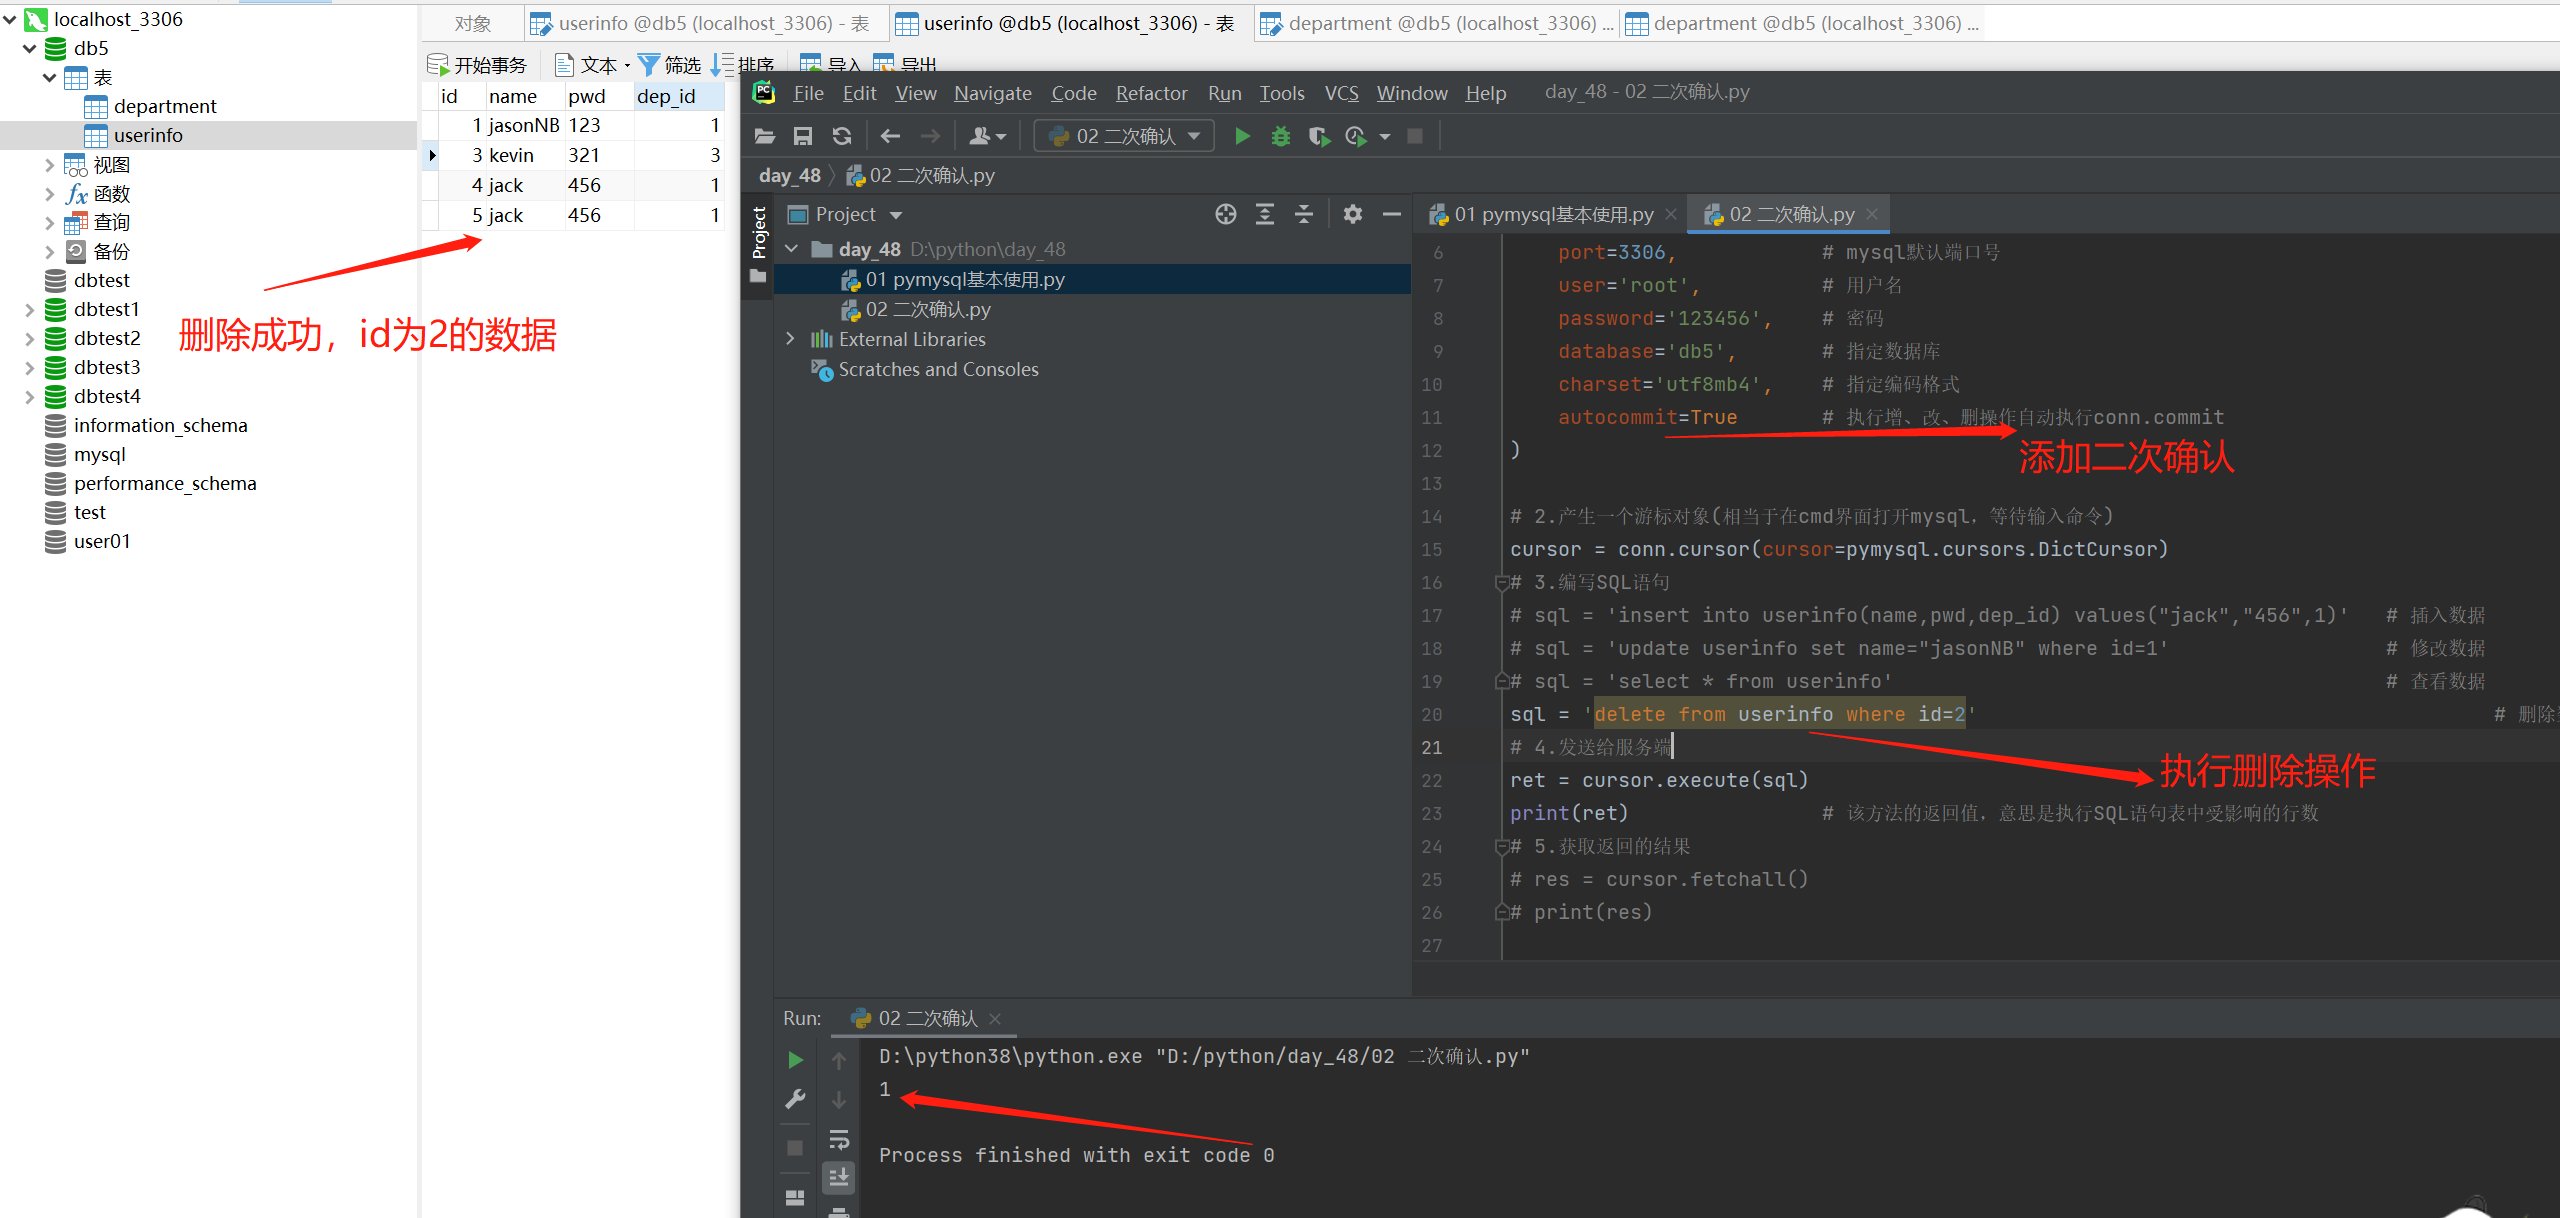The image size is (2560, 1218).
Task: Open Project panel settings with the gear icon
Action: click(1353, 214)
